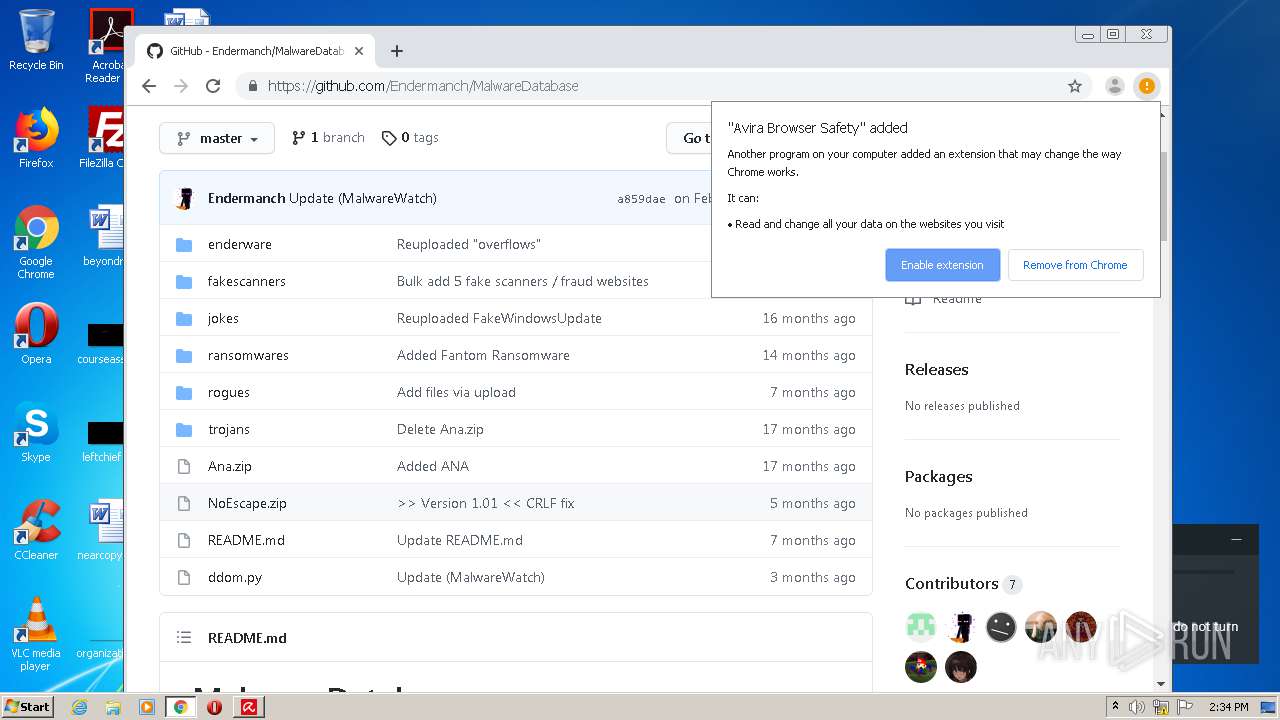Click the fakescanners folder icon
The width and height of the screenshot is (1280, 720).
click(x=184, y=281)
